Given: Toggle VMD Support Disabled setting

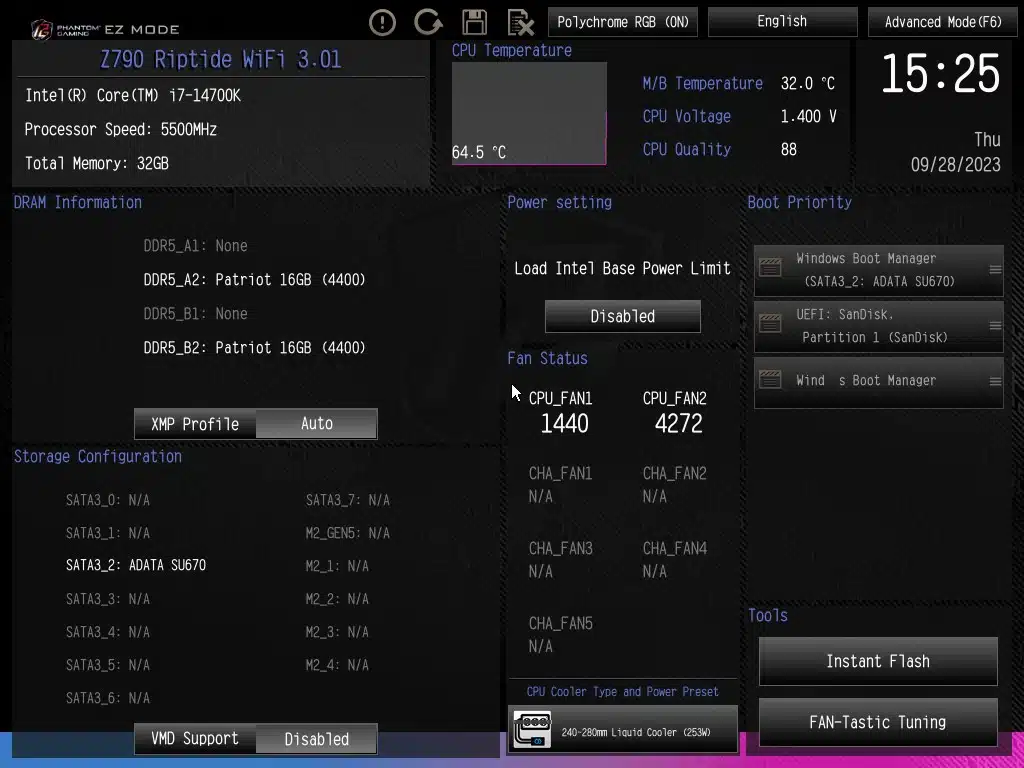Looking at the screenshot, I should (316, 739).
